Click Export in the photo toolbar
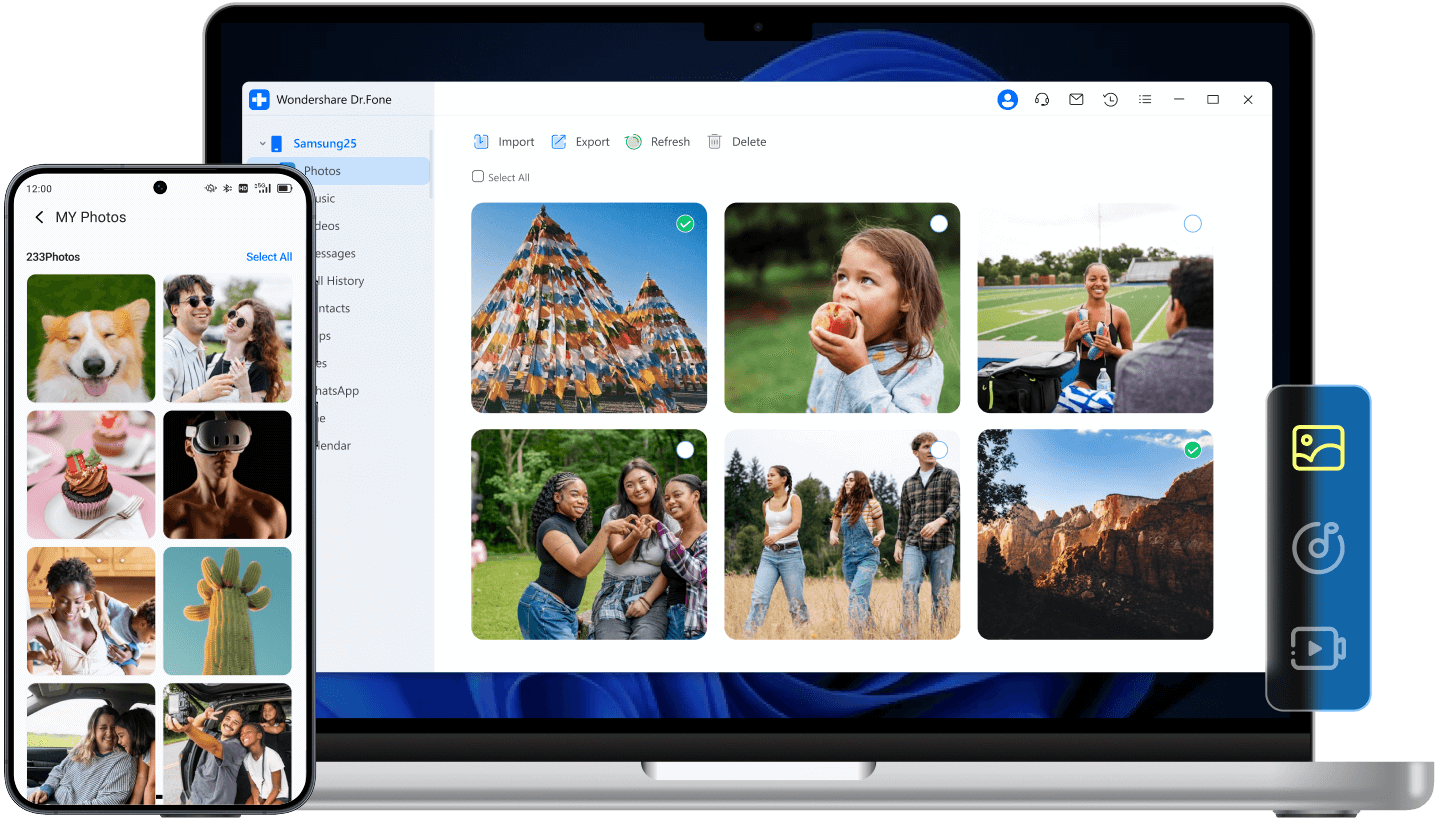 pos(580,142)
